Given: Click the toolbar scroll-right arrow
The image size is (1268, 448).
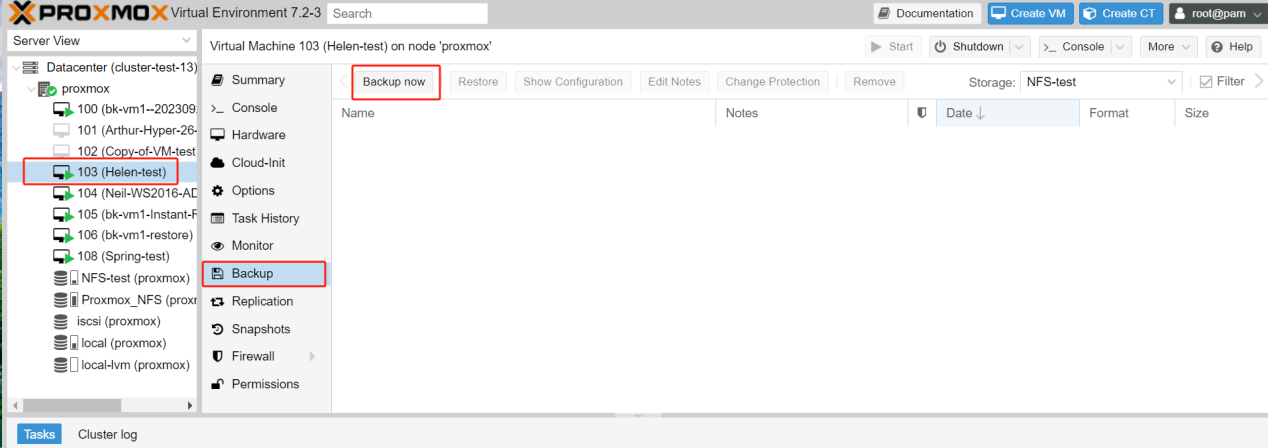Looking at the screenshot, I should (x=1257, y=82).
